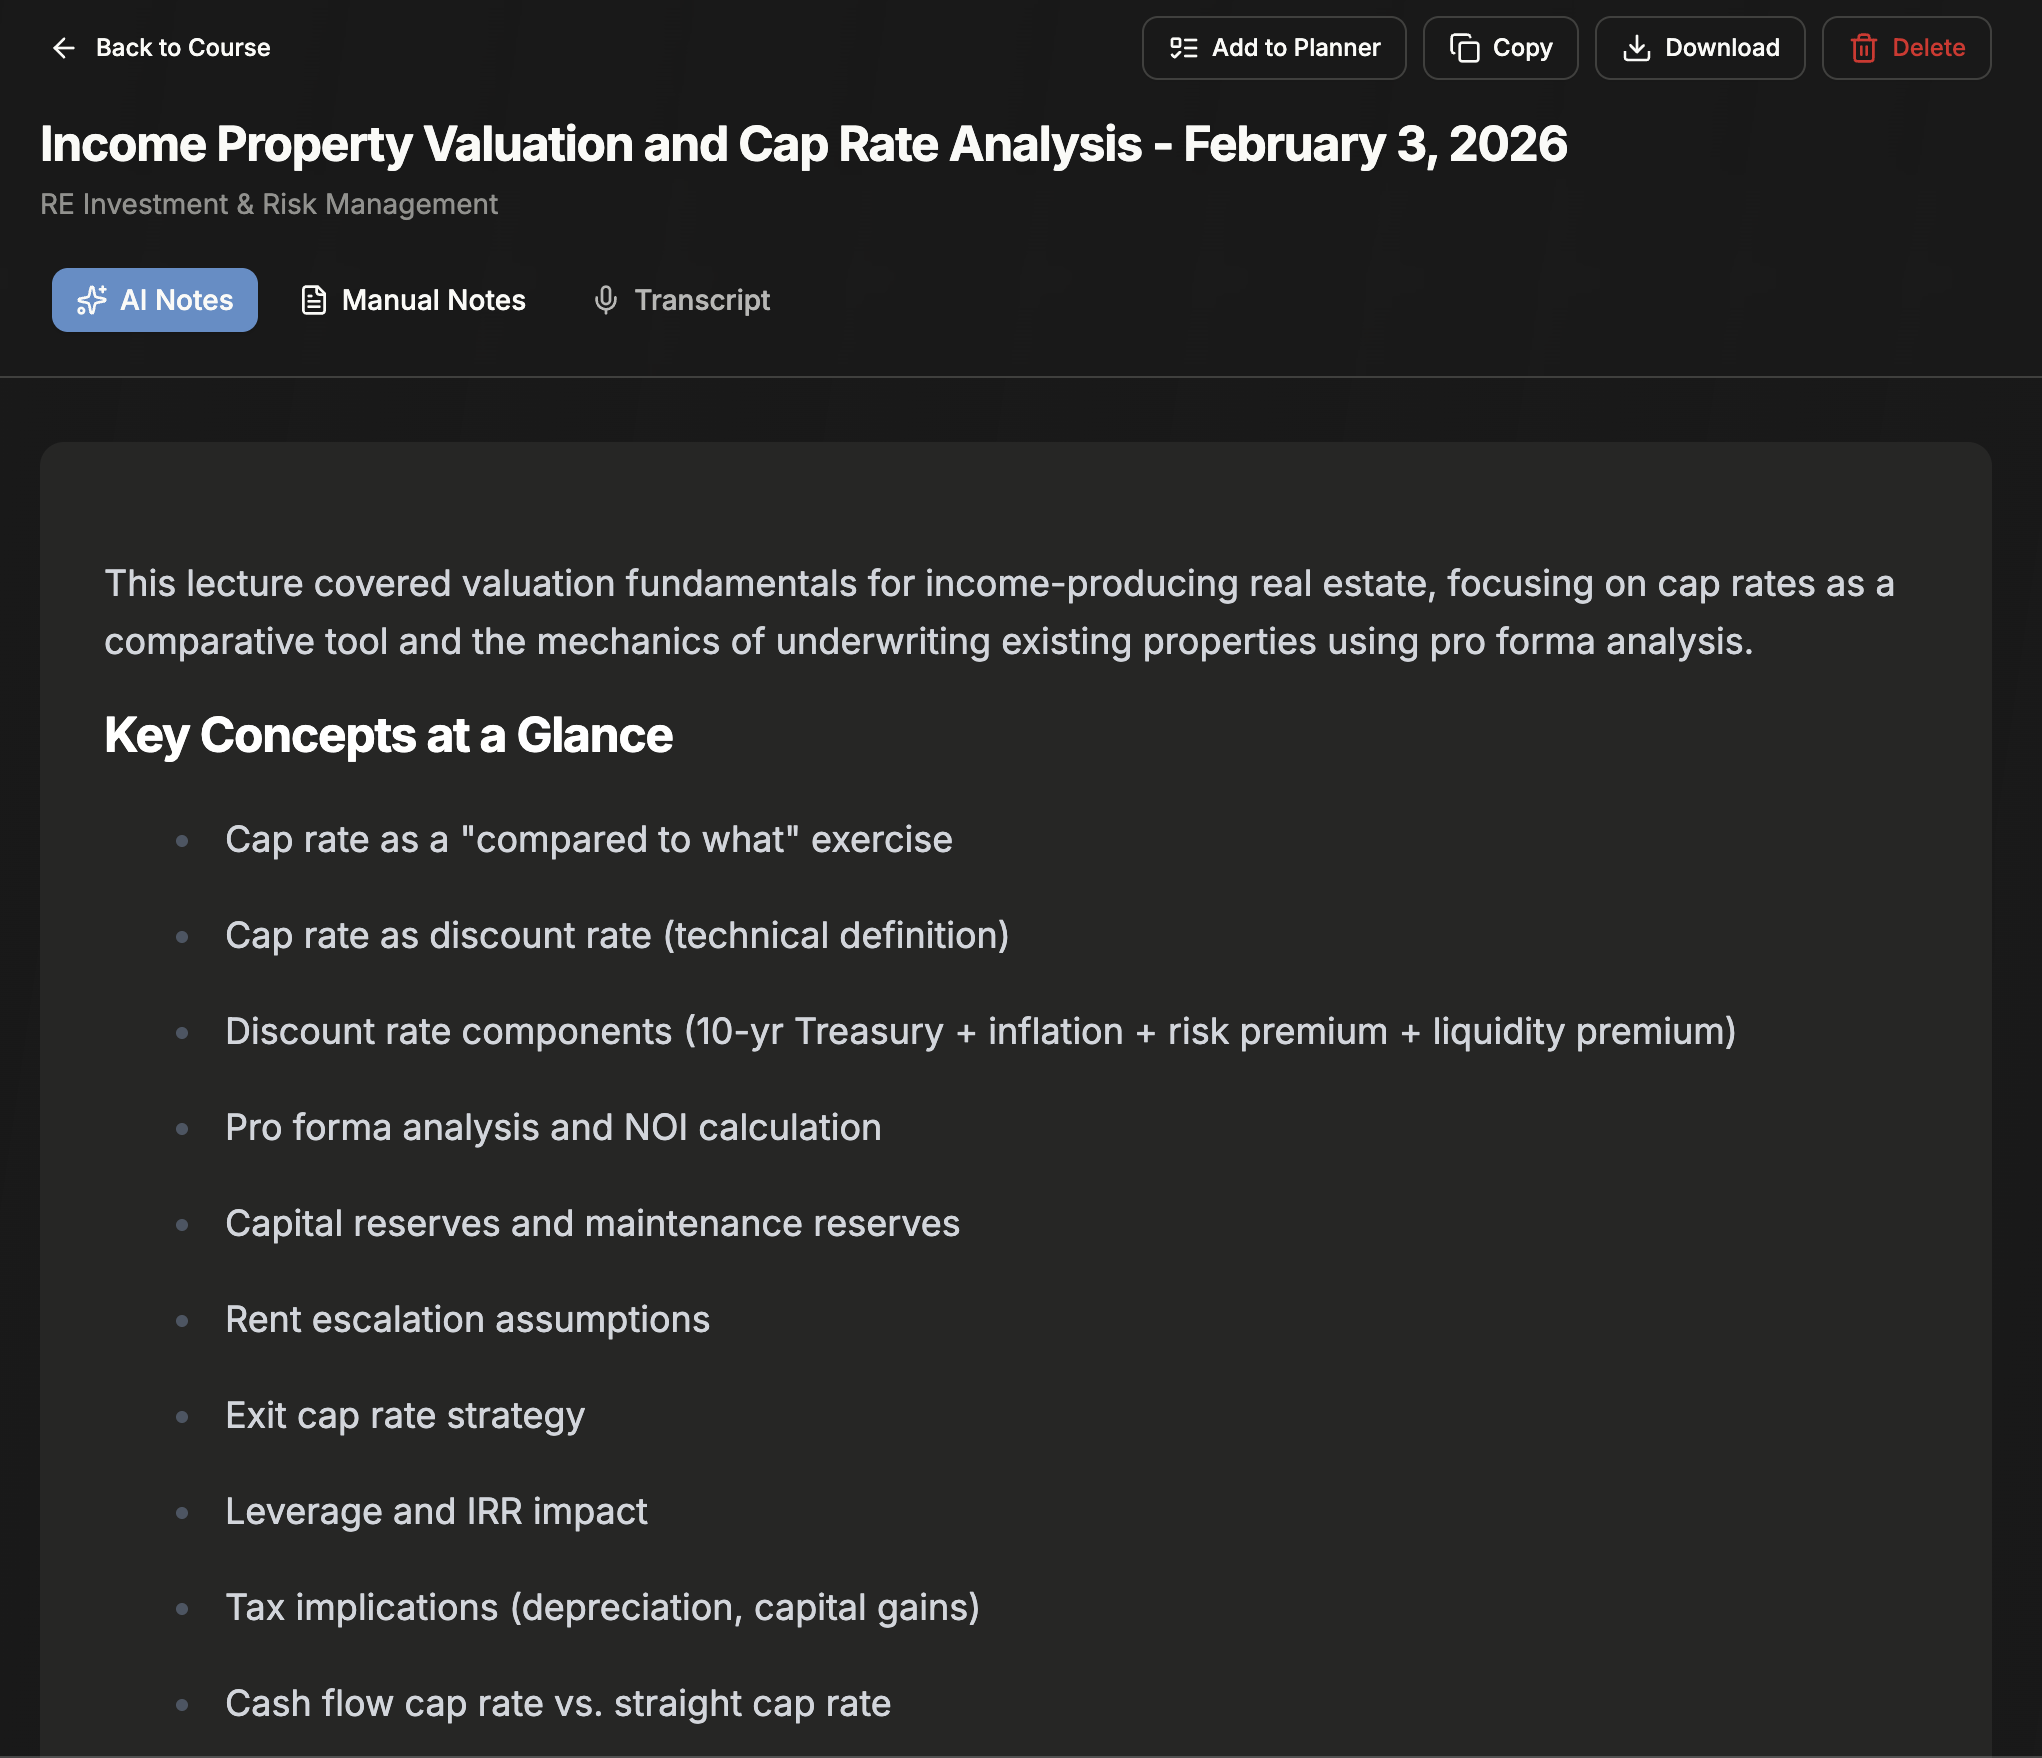This screenshot has height=1758, width=2042.
Task: Click the back arrow icon
Action: click(64, 48)
